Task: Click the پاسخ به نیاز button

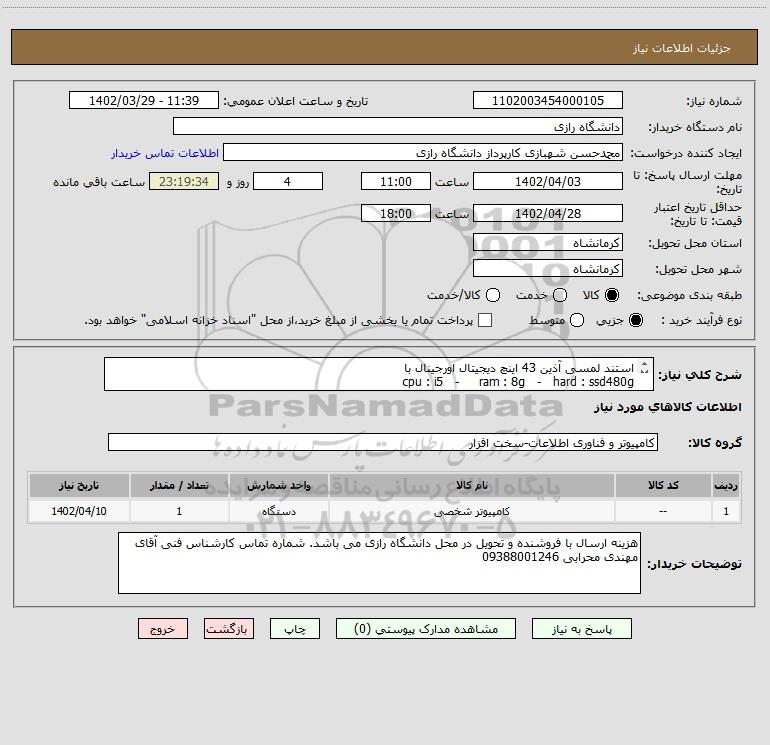Action: (x=581, y=629)
